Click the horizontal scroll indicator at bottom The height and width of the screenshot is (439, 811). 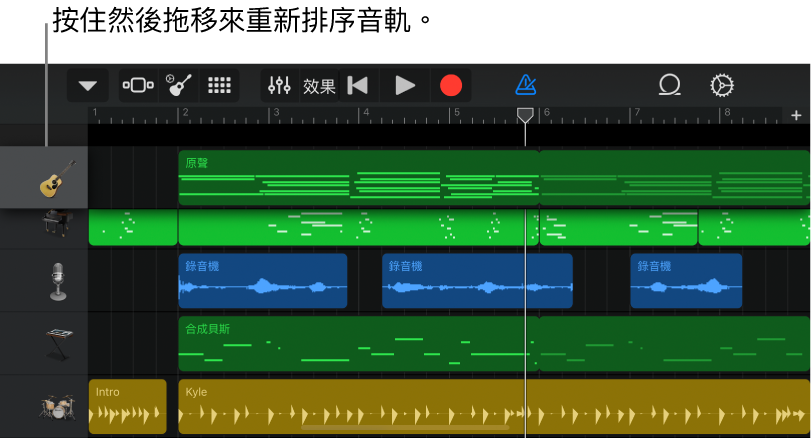click(x=405, y=428)
